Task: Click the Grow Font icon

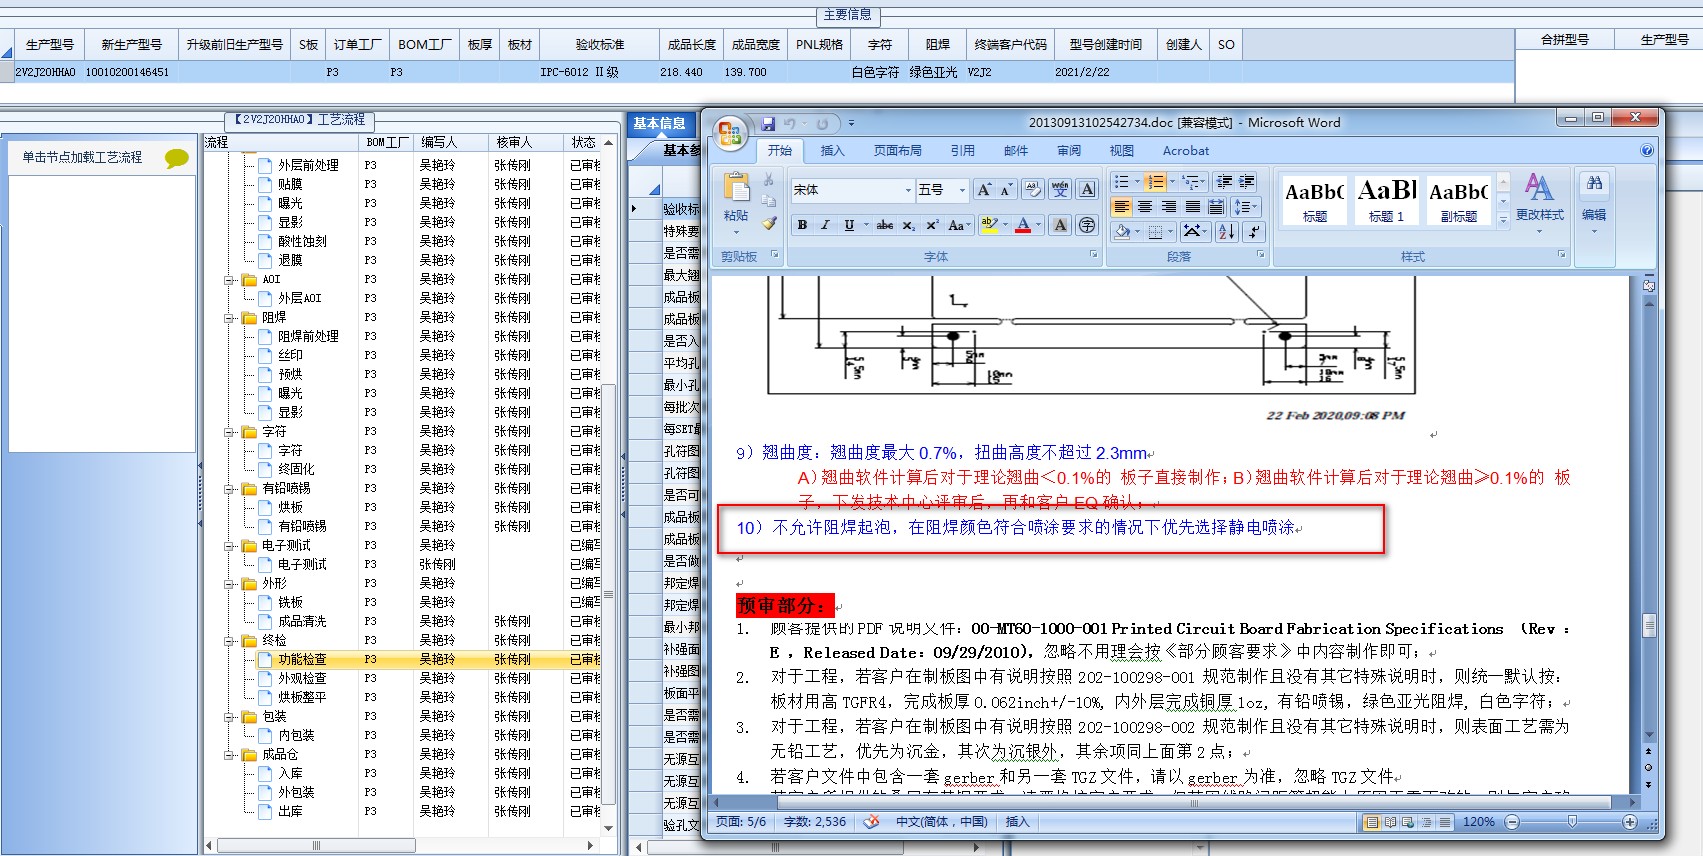Action: [x=984, y=189]
